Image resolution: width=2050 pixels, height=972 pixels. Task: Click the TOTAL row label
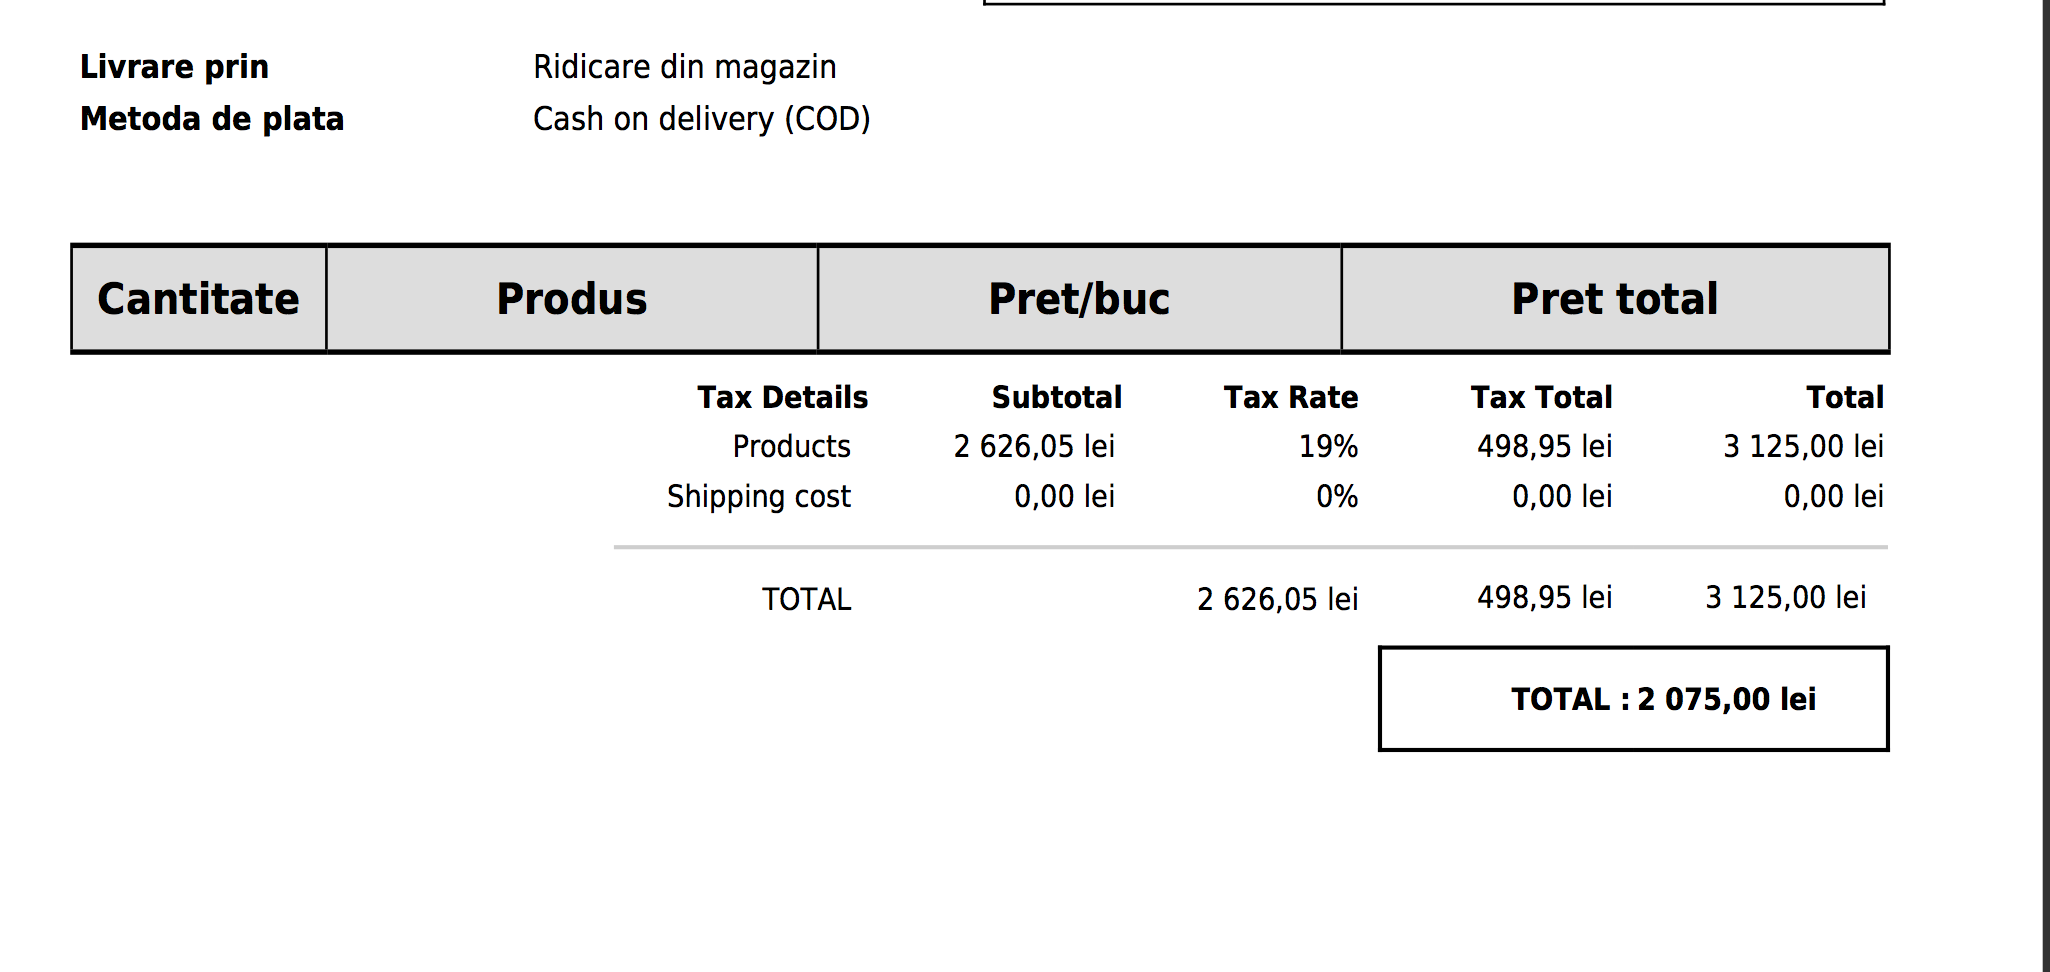(807, 599)
